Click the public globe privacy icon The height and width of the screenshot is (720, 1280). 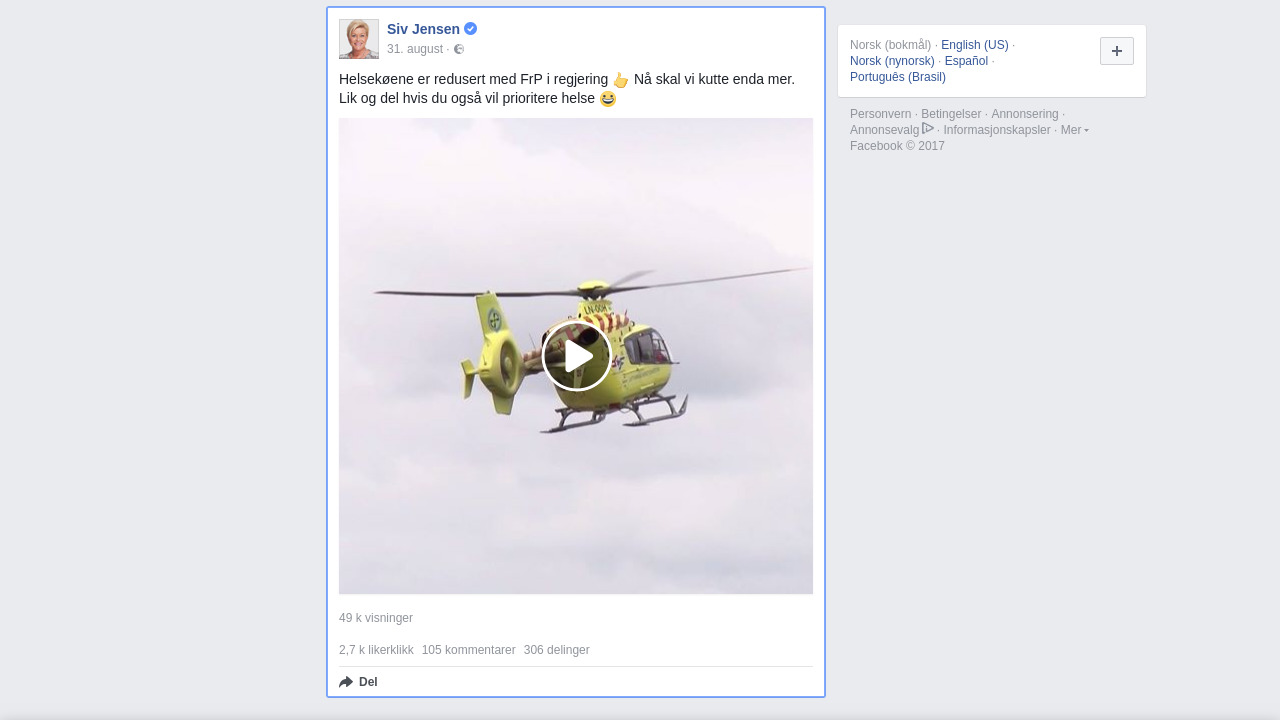[x=459, y=49]
